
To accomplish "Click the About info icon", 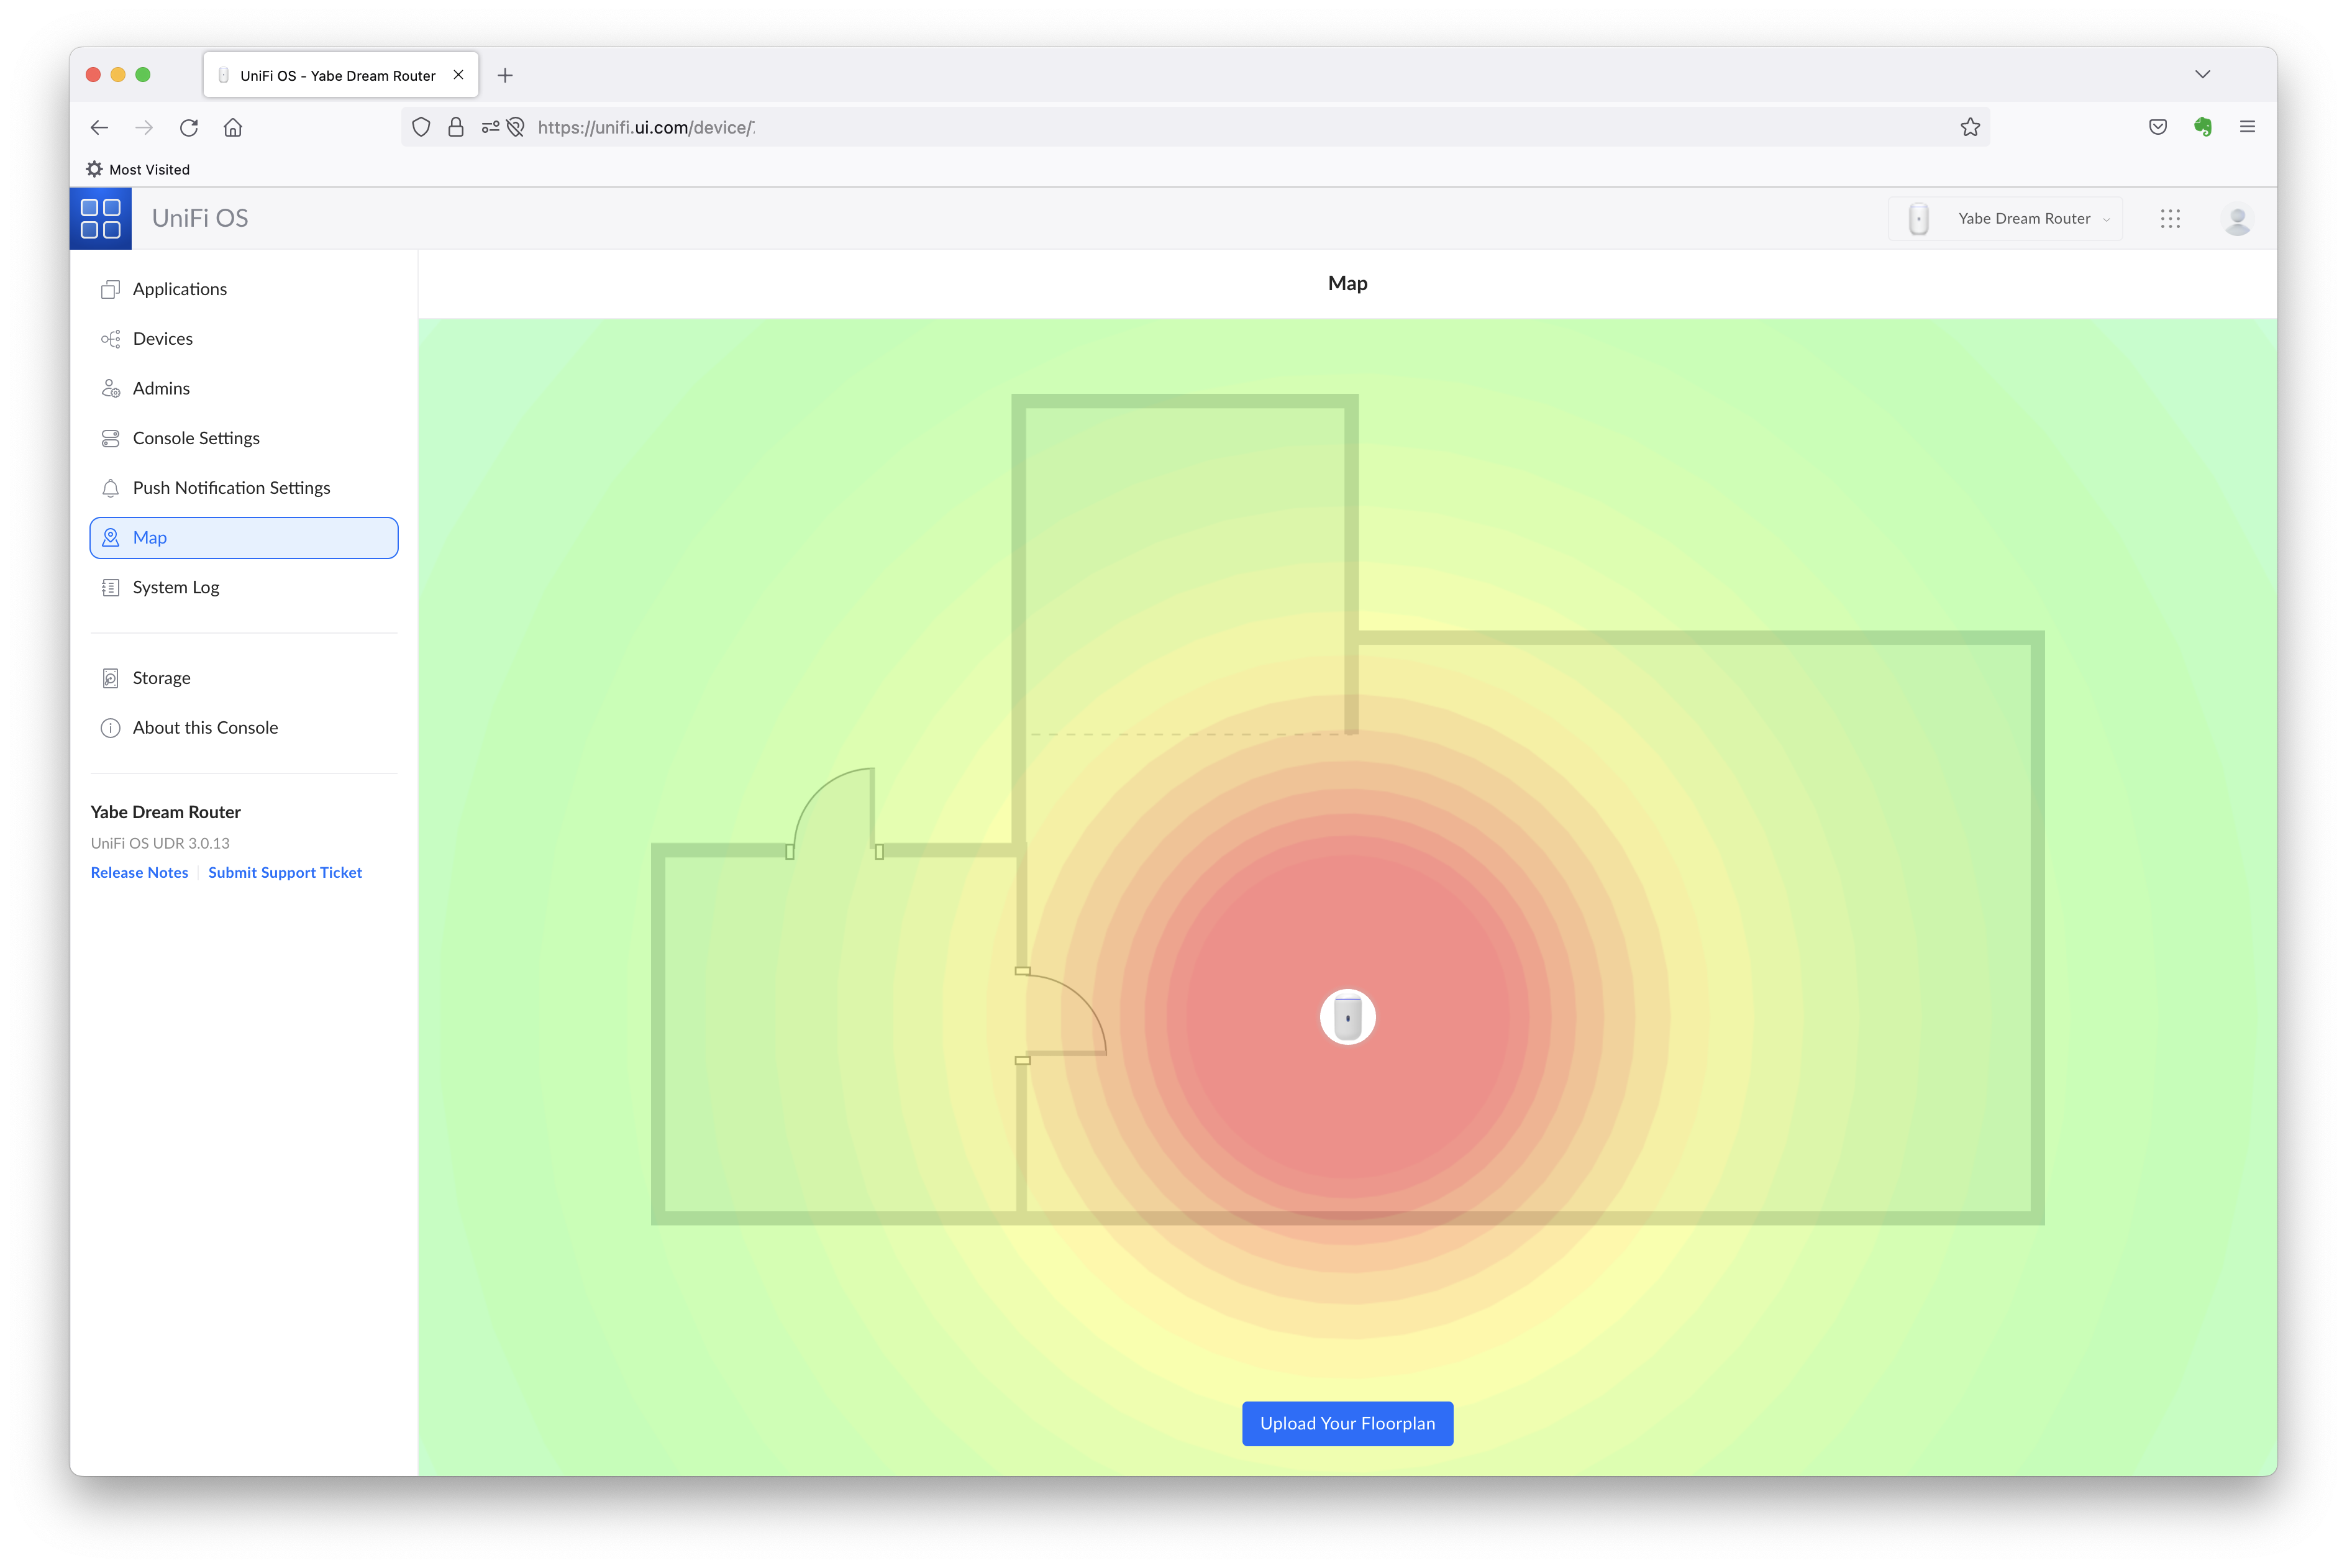I will 110,728.
